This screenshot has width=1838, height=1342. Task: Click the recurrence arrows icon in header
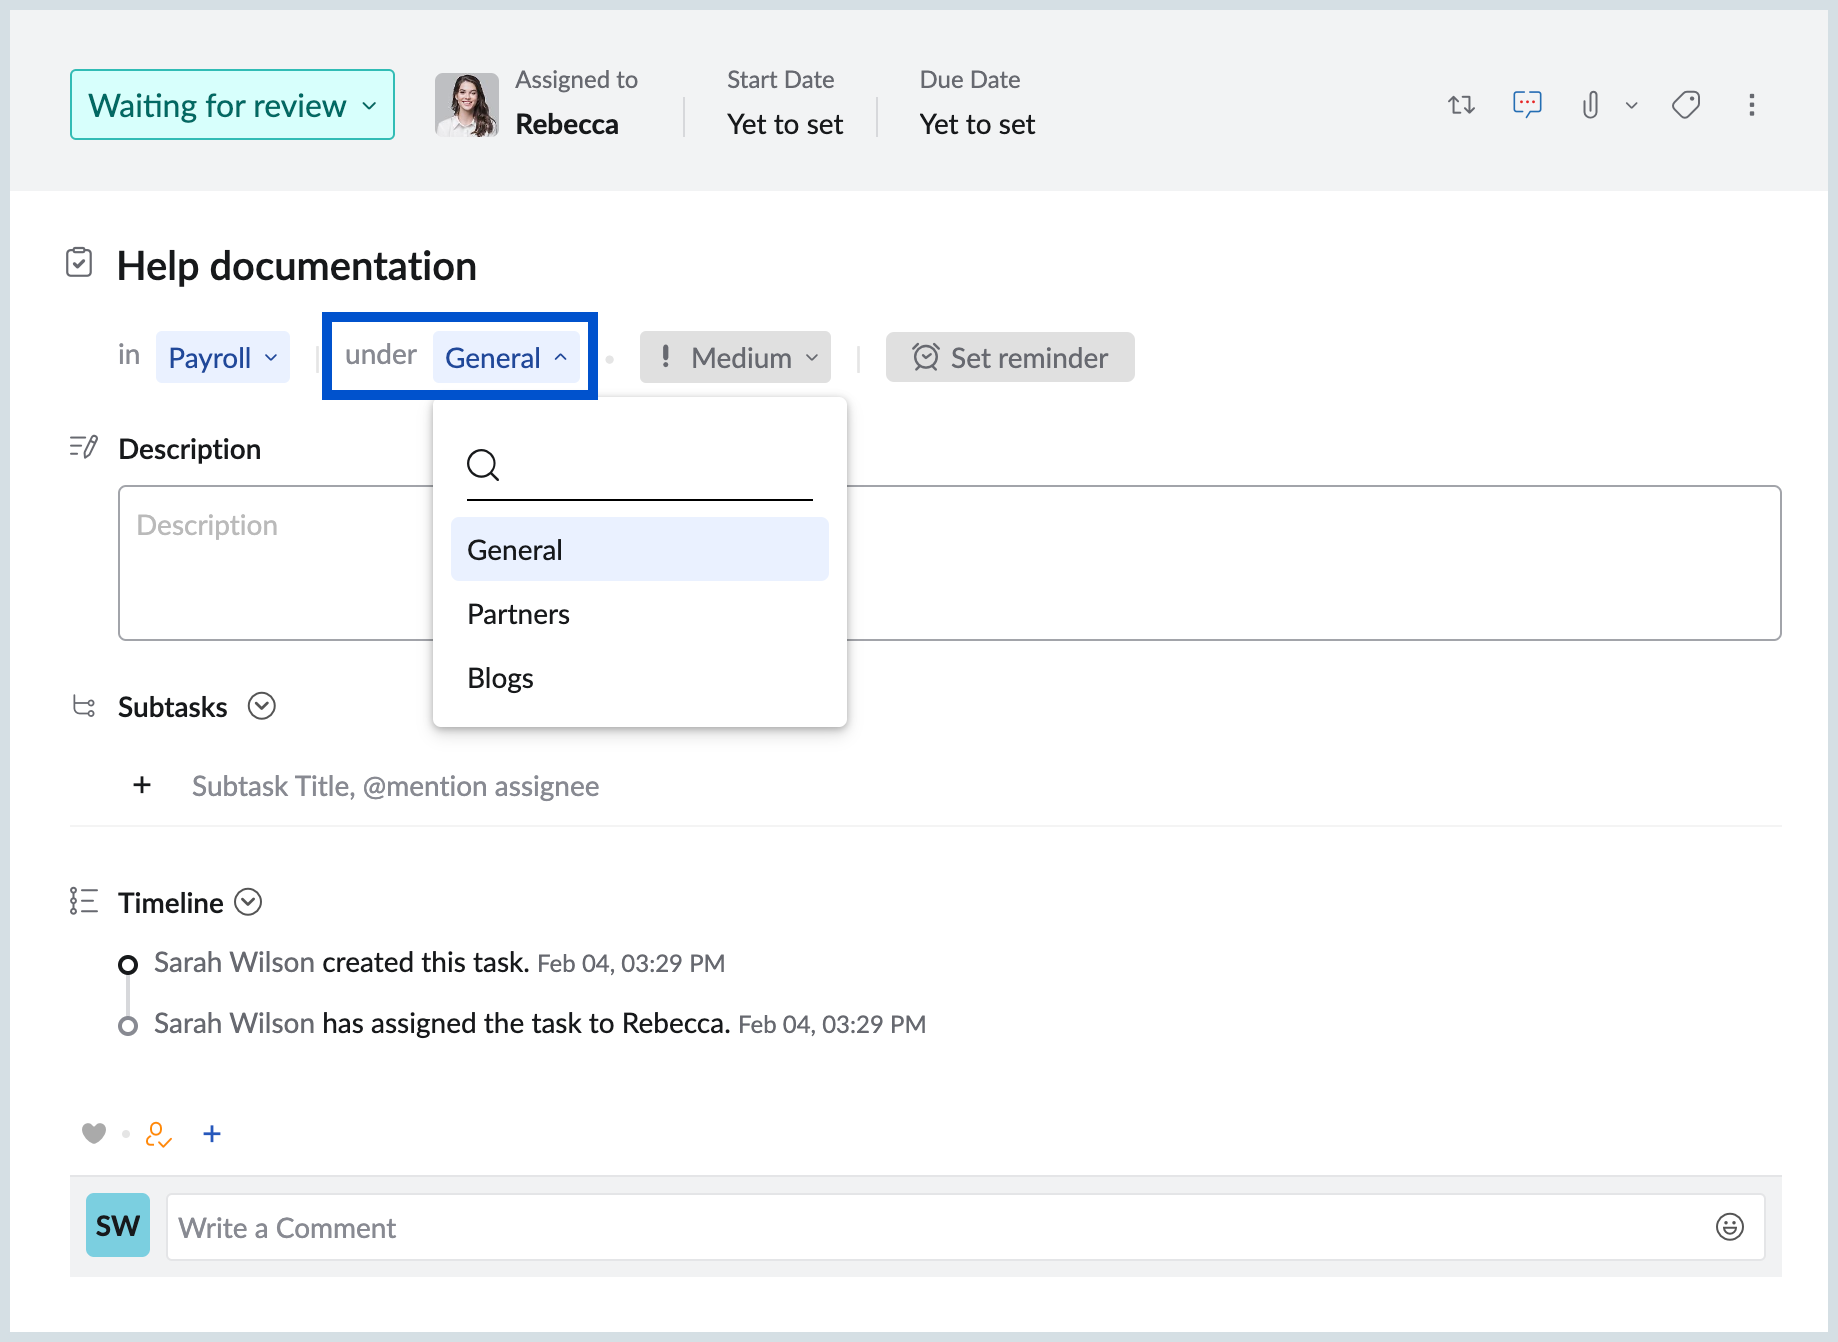pos(1461,105)
